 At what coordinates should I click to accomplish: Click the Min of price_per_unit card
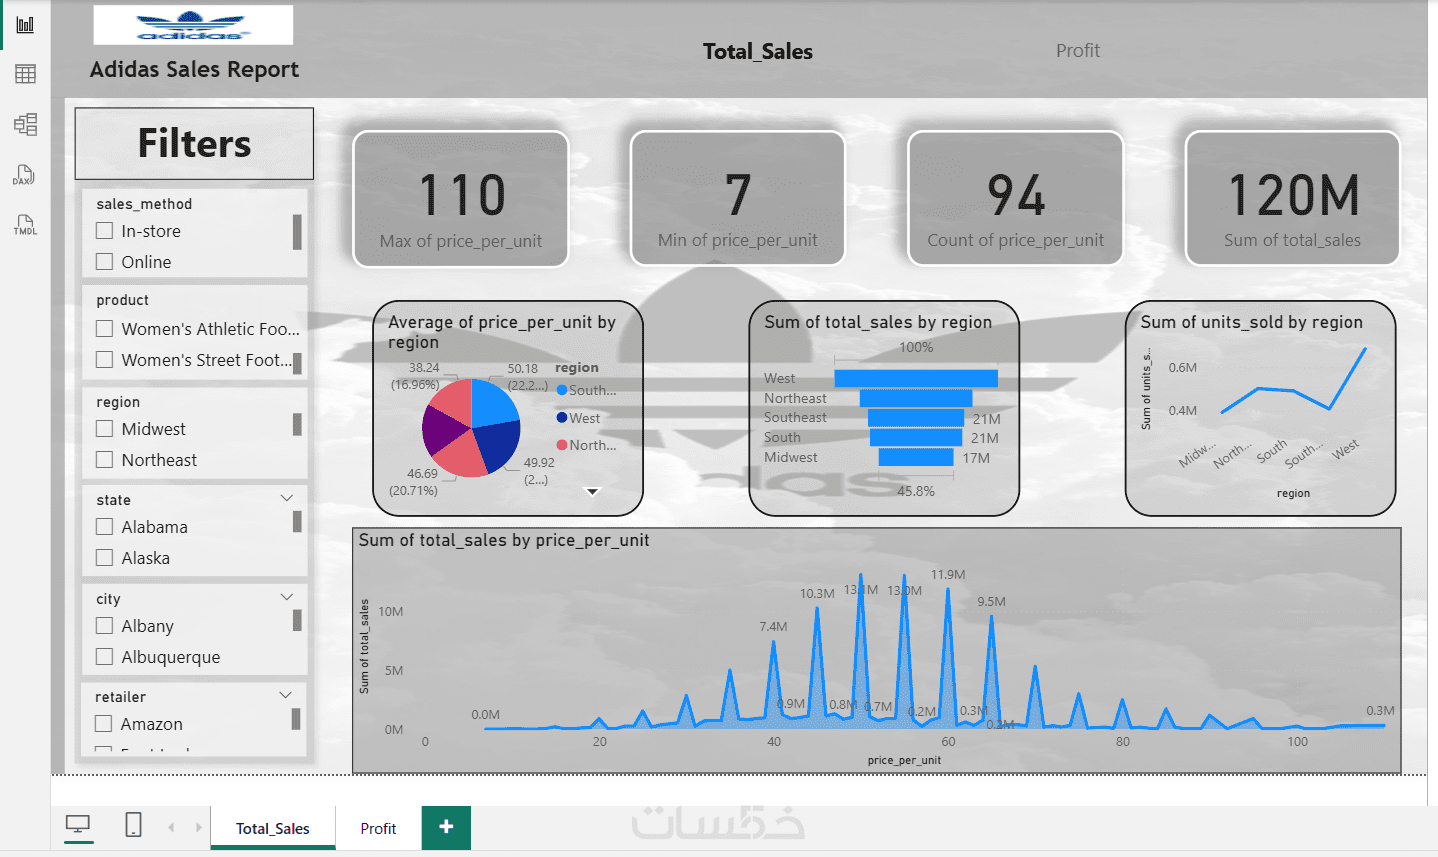[738, 199]
